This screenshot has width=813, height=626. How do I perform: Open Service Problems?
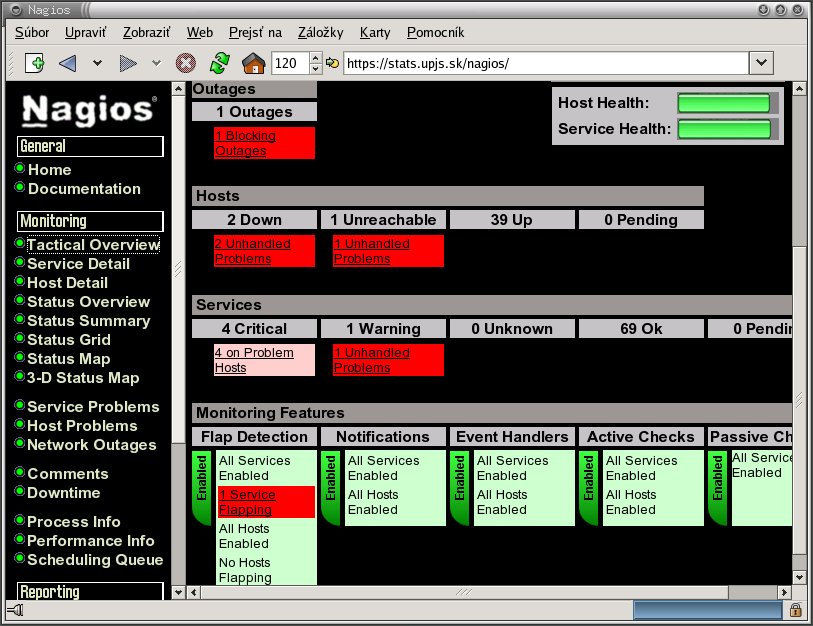93,407
